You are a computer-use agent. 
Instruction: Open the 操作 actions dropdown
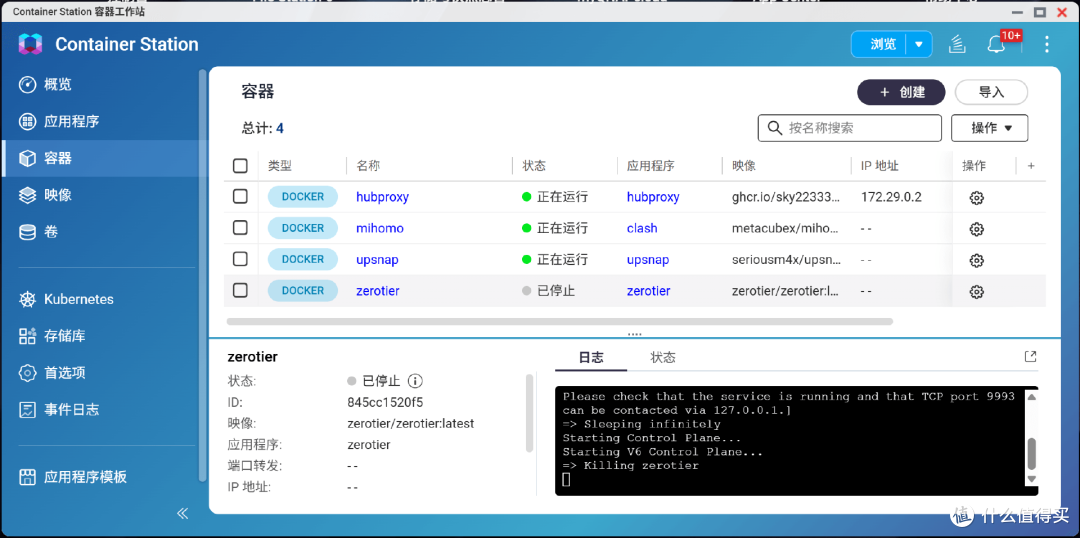(x=990, y=128)
